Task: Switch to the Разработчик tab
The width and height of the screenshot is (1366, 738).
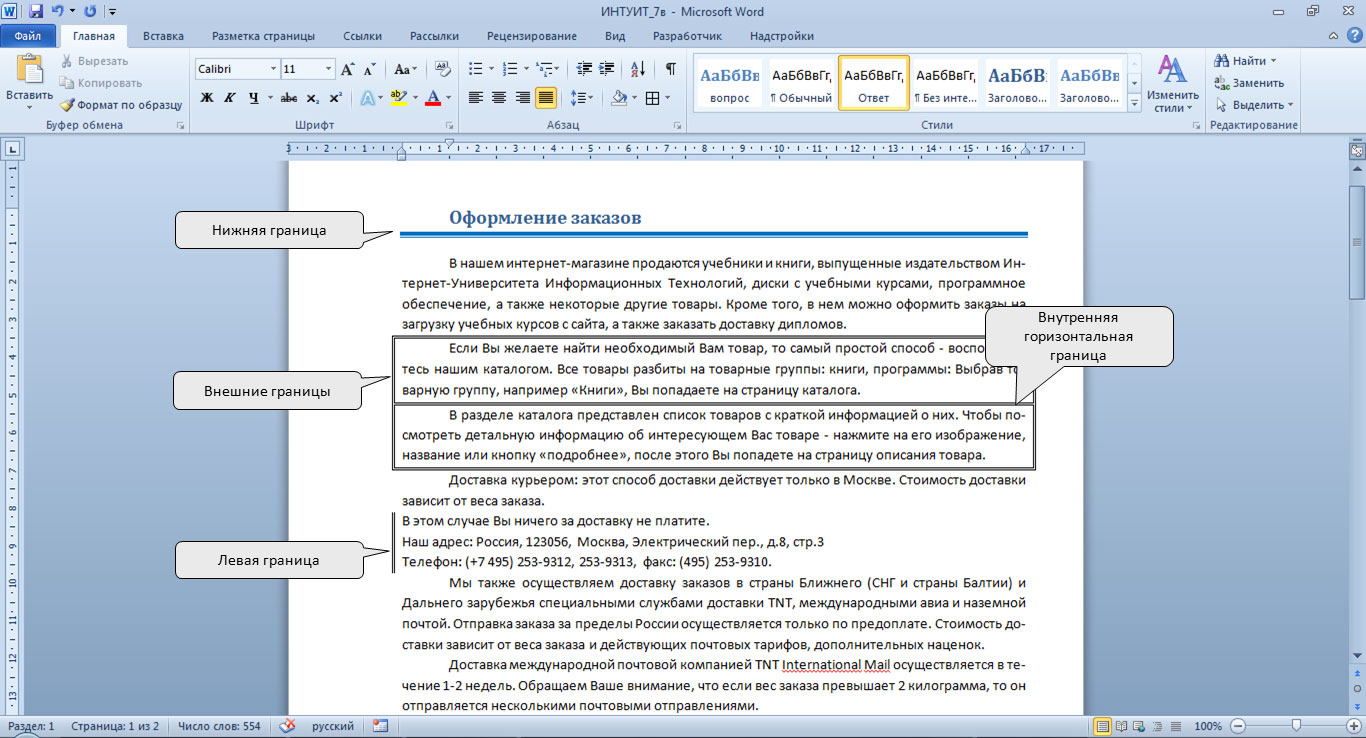Action: pos(687,36)
